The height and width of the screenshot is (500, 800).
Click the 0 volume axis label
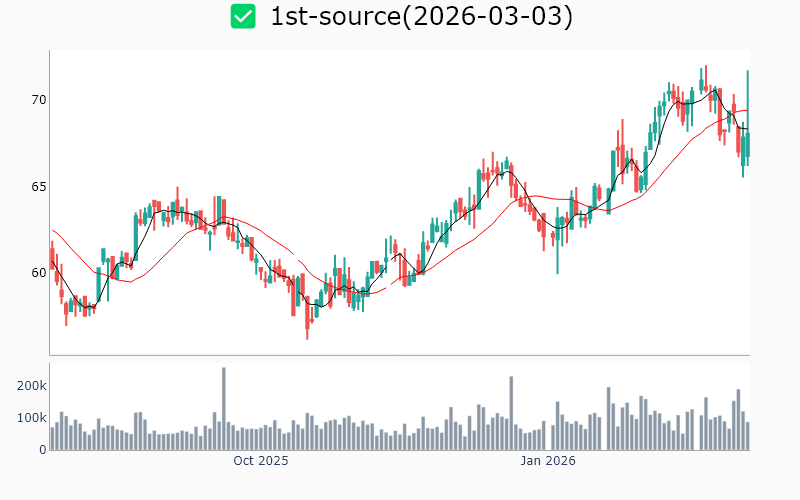coord(42,450)
